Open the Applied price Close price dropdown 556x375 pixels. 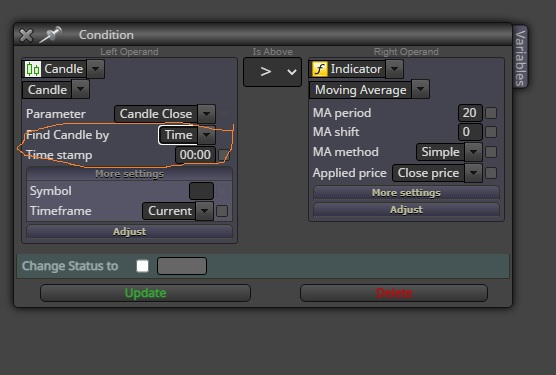(473, 173)
